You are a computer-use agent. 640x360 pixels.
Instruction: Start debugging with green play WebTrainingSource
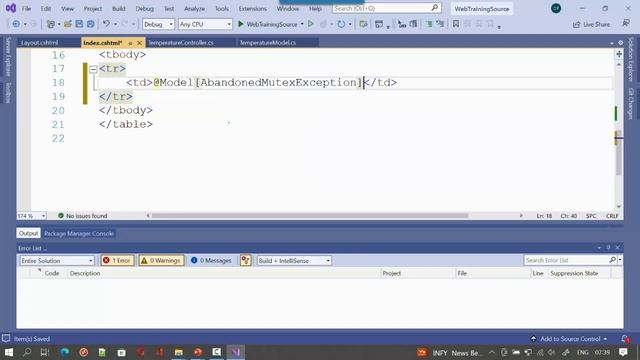click(267, 24)
